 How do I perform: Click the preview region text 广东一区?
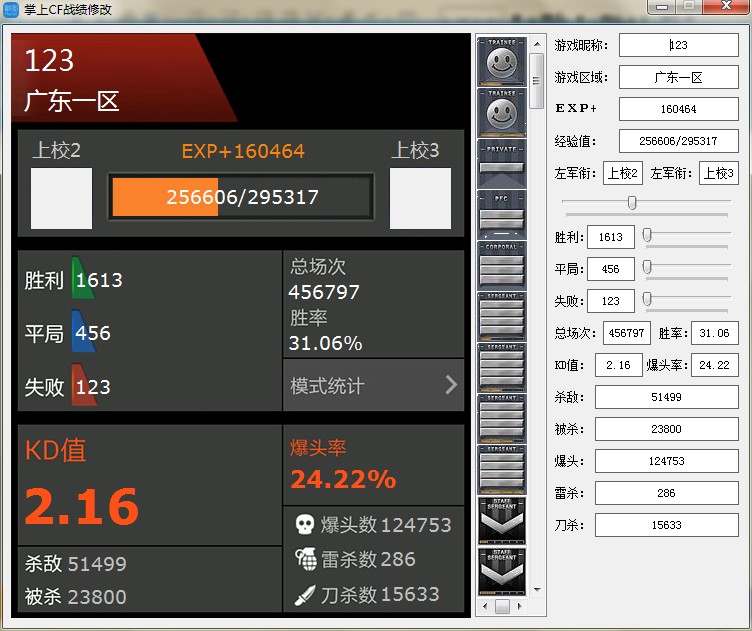click(71, 101)
